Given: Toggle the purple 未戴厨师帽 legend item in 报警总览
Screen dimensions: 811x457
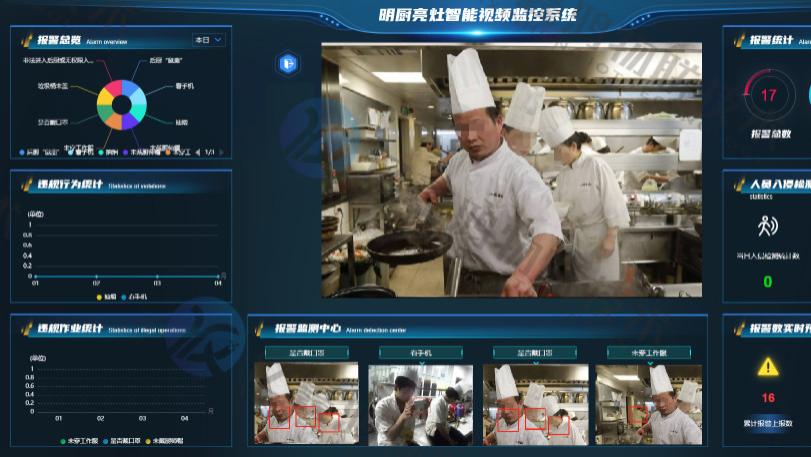Looking at the screenshot, I should 142,153.
